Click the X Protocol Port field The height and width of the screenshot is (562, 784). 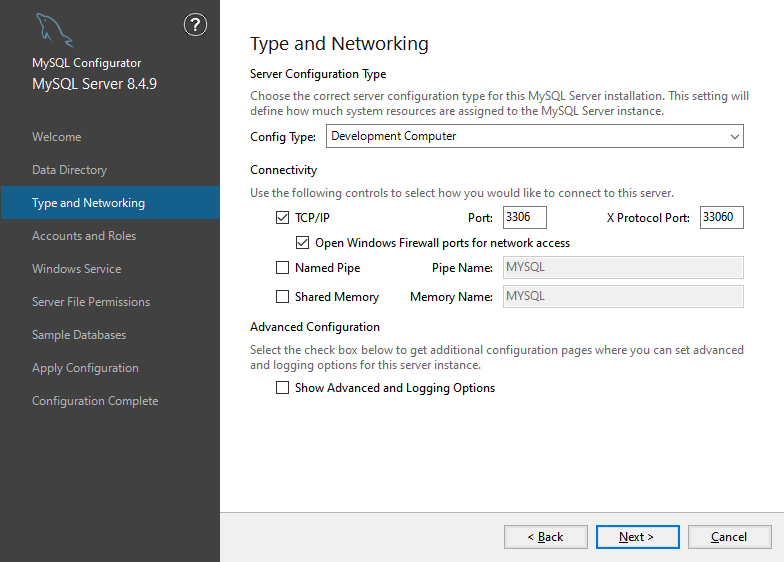721,217
